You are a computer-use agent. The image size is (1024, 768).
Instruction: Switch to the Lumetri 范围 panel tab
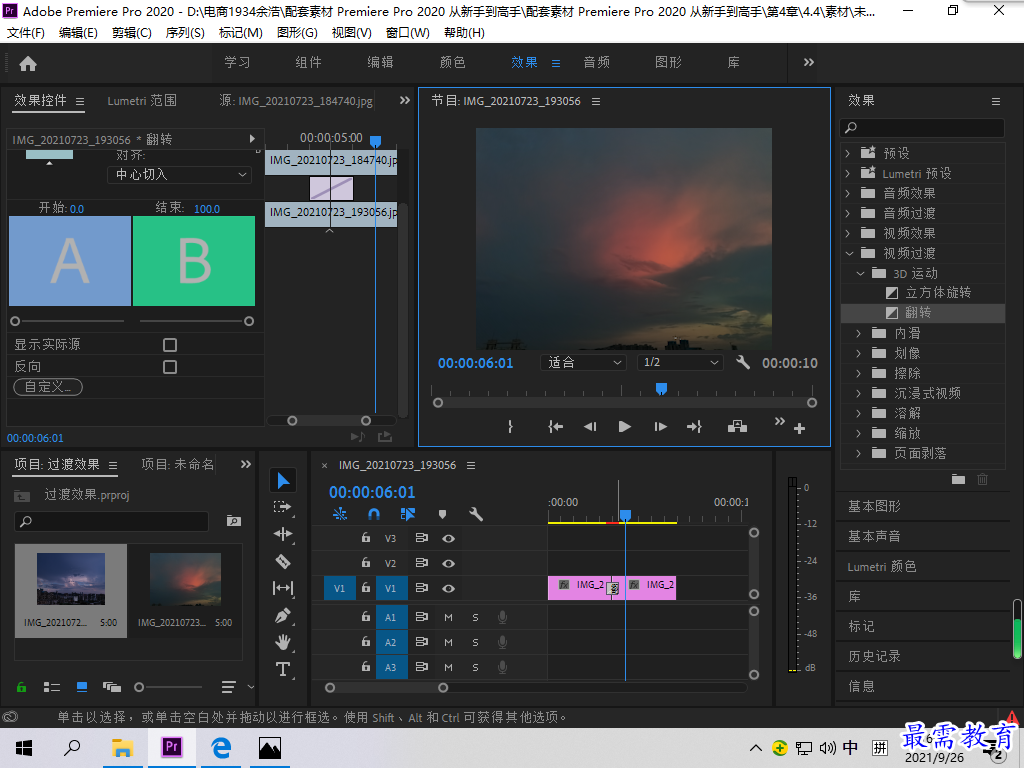[x=142, y=101]
